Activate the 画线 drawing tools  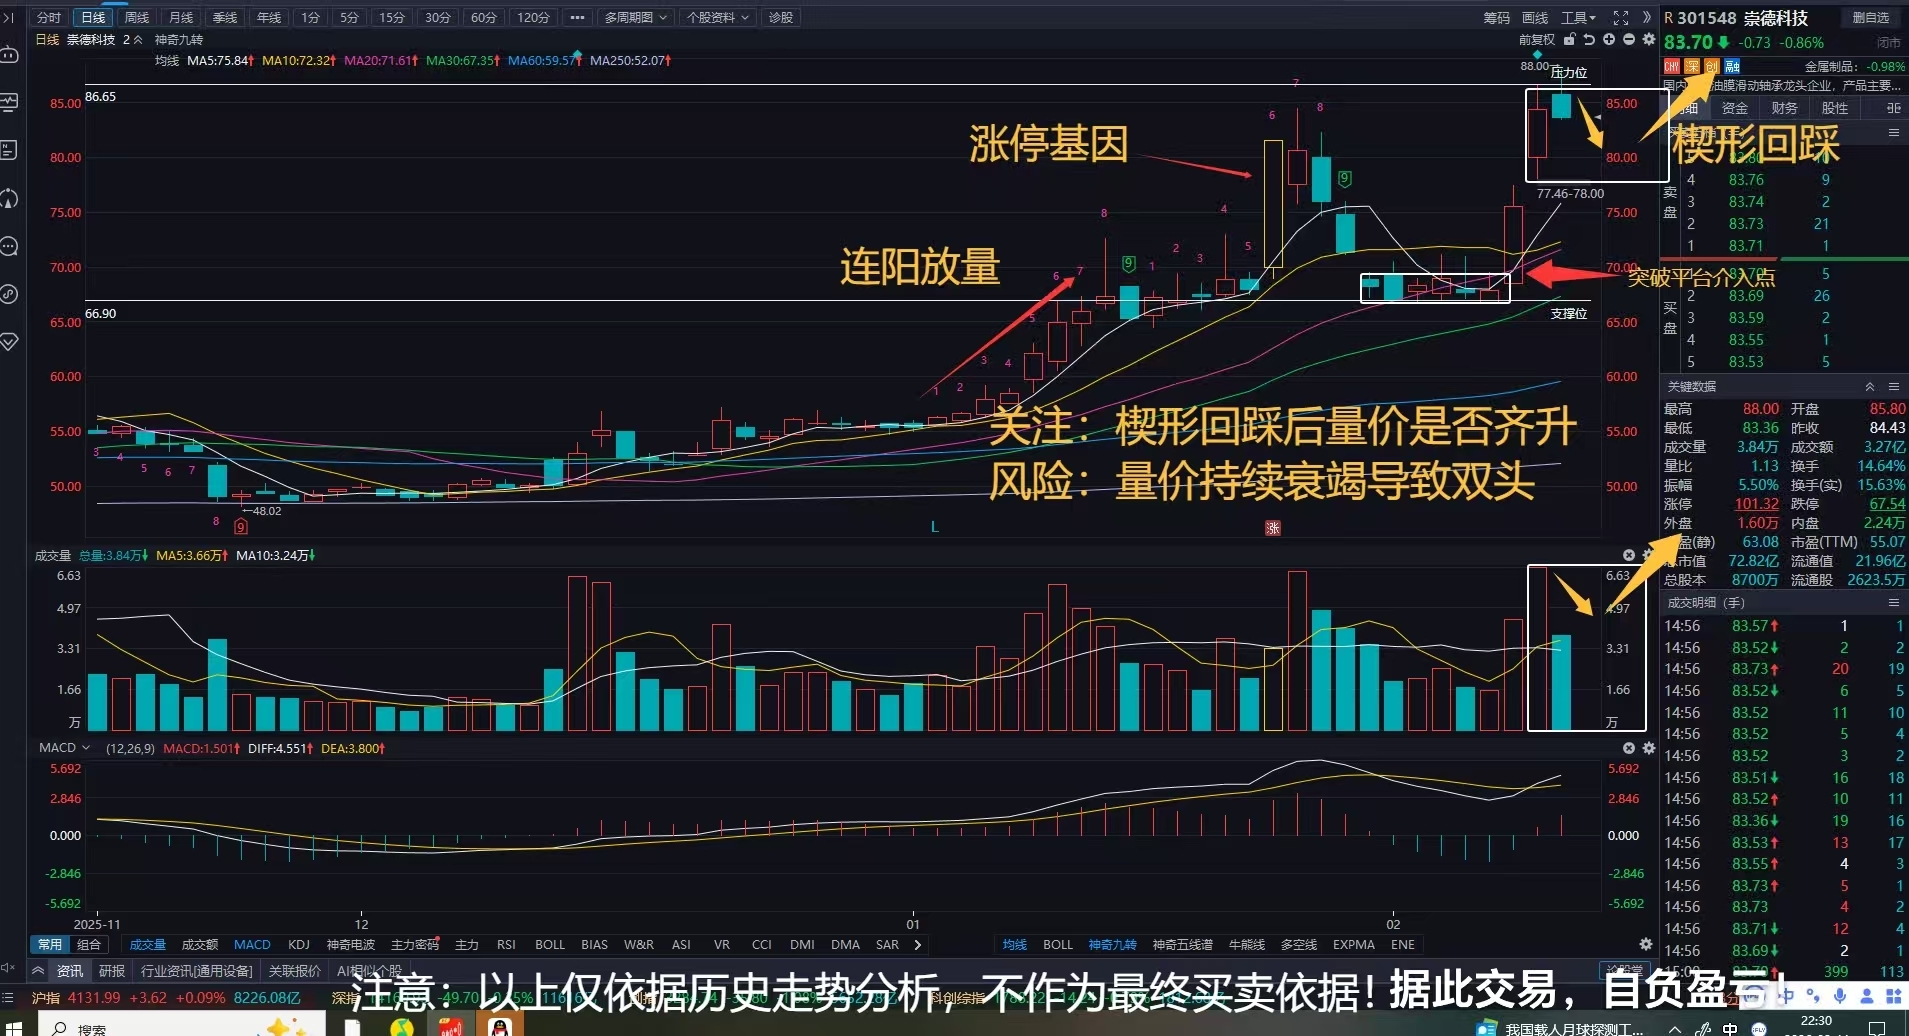coord(1535,18)
